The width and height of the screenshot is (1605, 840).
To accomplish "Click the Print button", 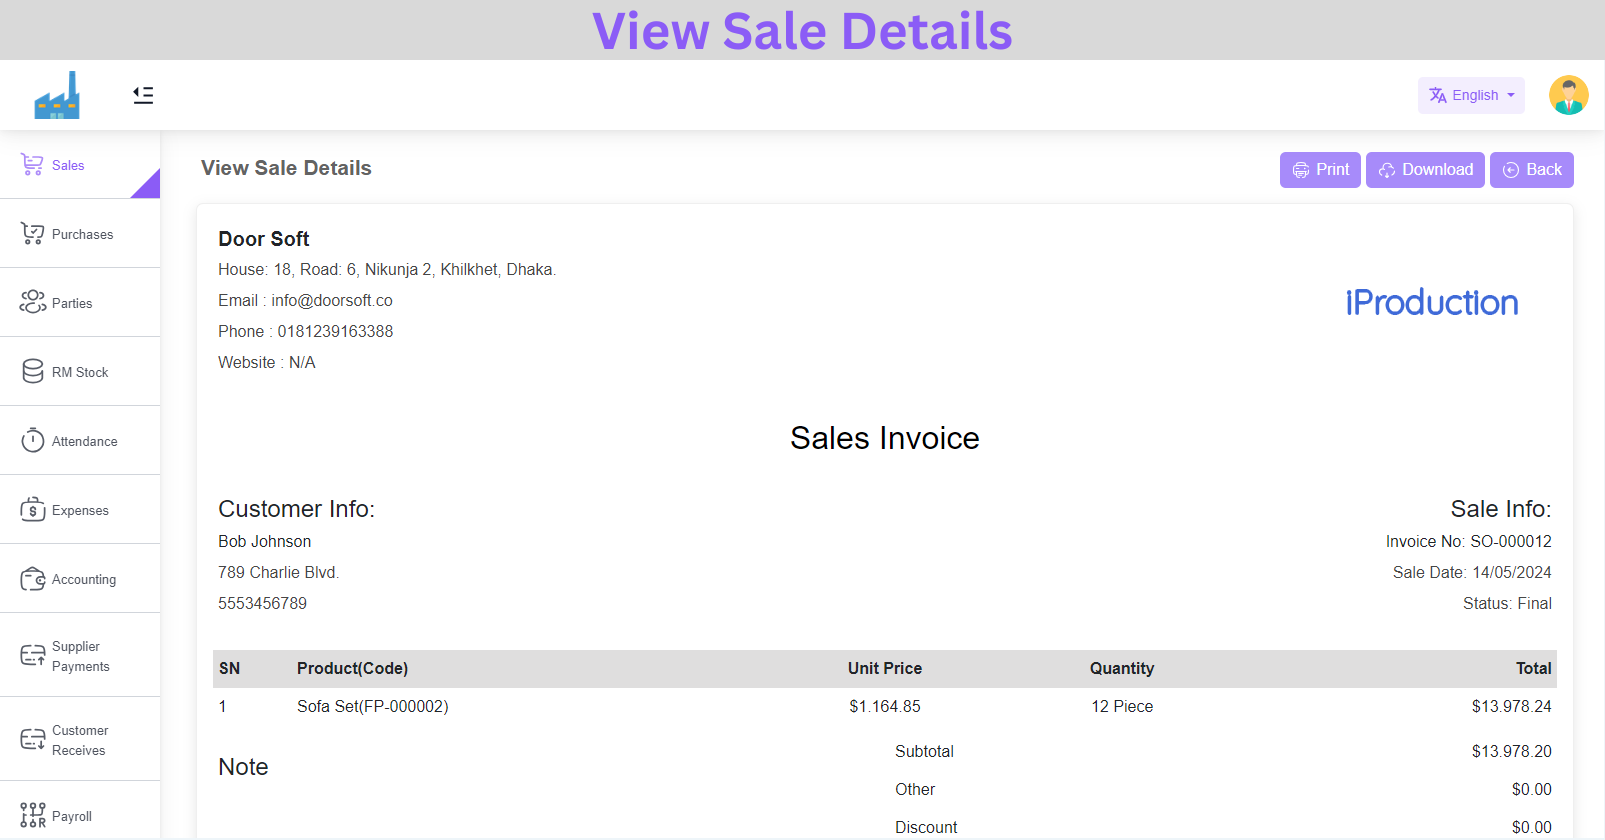I will point(1320,170).
